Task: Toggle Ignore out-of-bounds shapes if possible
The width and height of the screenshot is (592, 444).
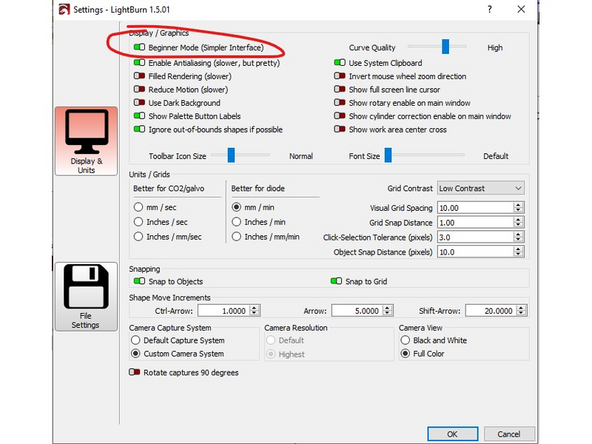Action: click(139, 129)
